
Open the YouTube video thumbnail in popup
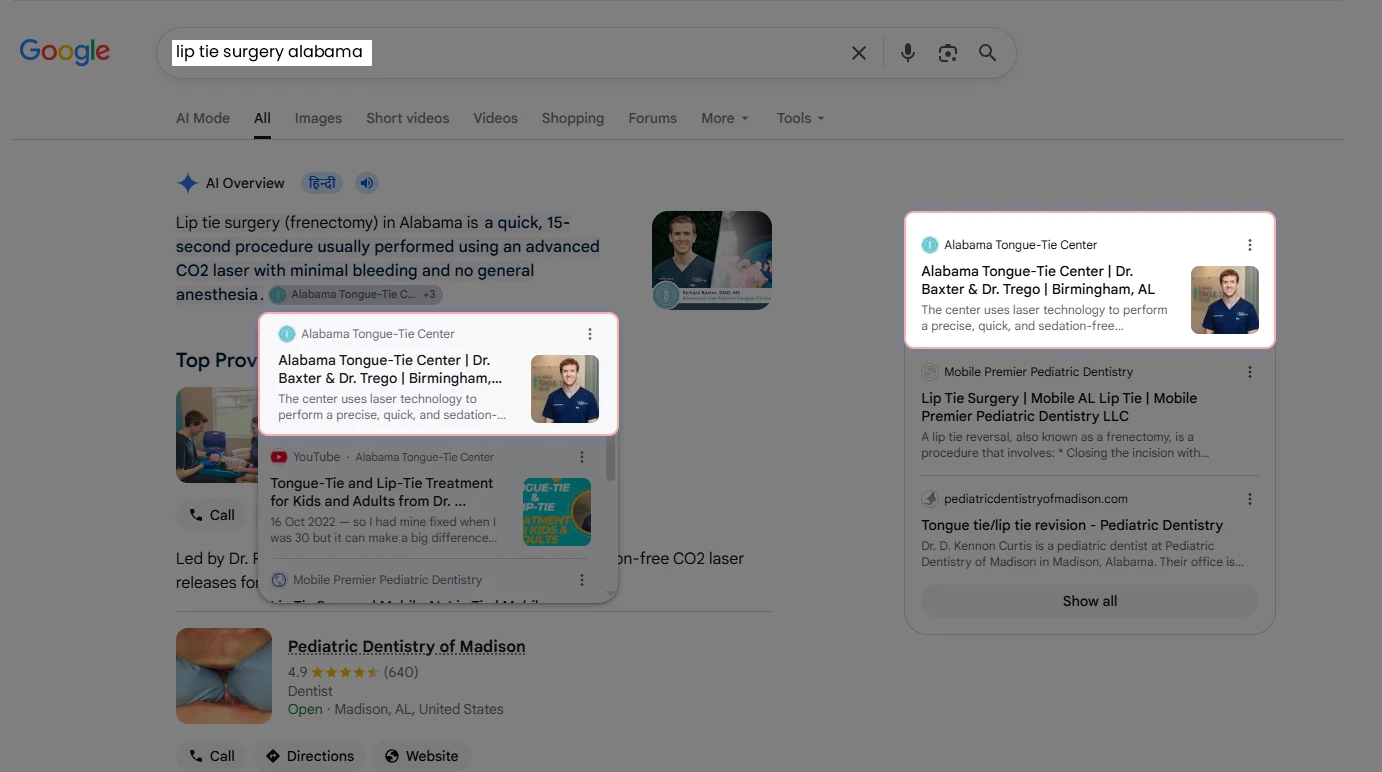point(557,512)
